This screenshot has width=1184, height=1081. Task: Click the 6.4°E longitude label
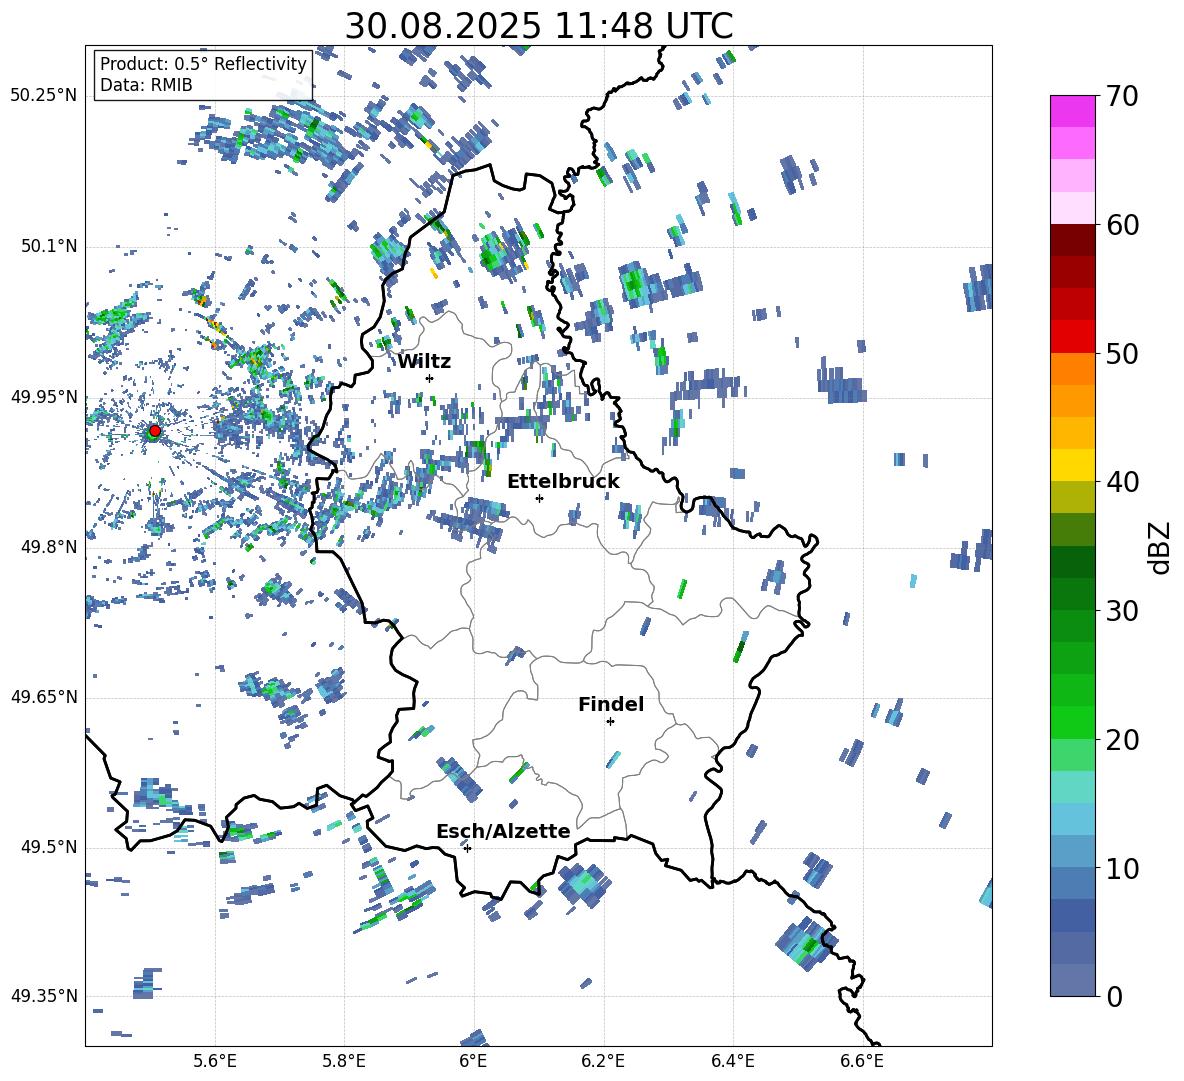pyautogui.click(x=732, y=1061)
